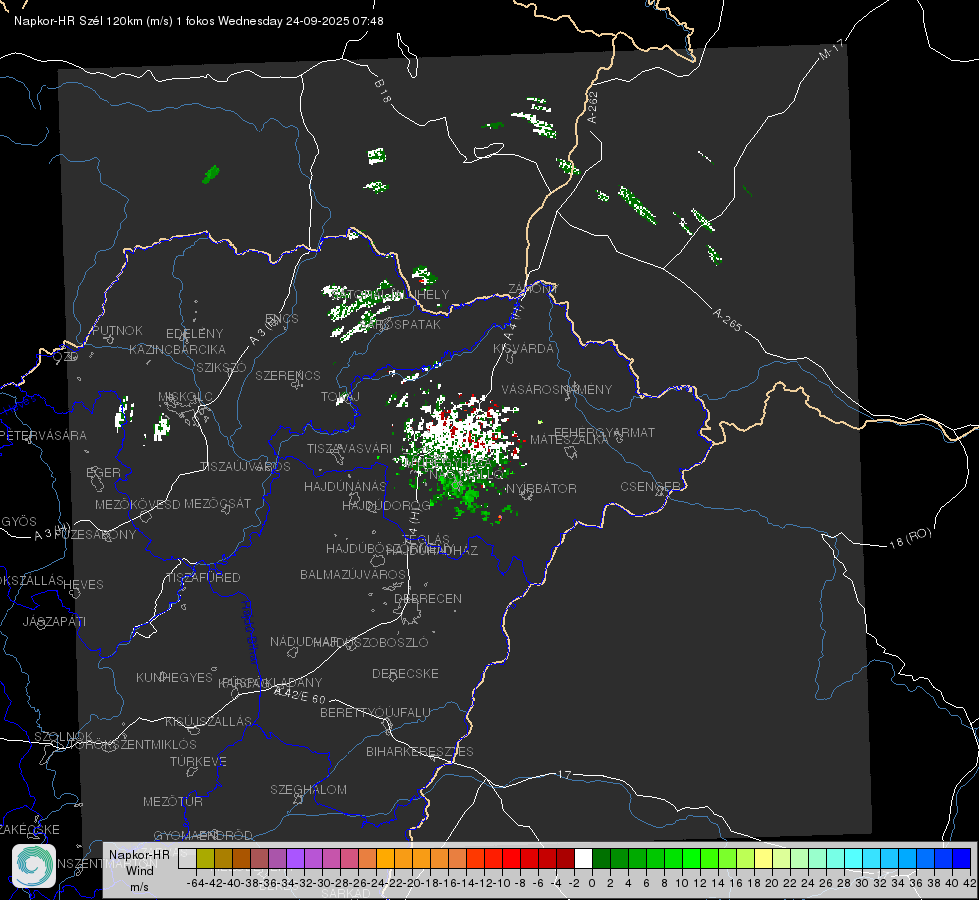Select the A-265 road label

727,319
